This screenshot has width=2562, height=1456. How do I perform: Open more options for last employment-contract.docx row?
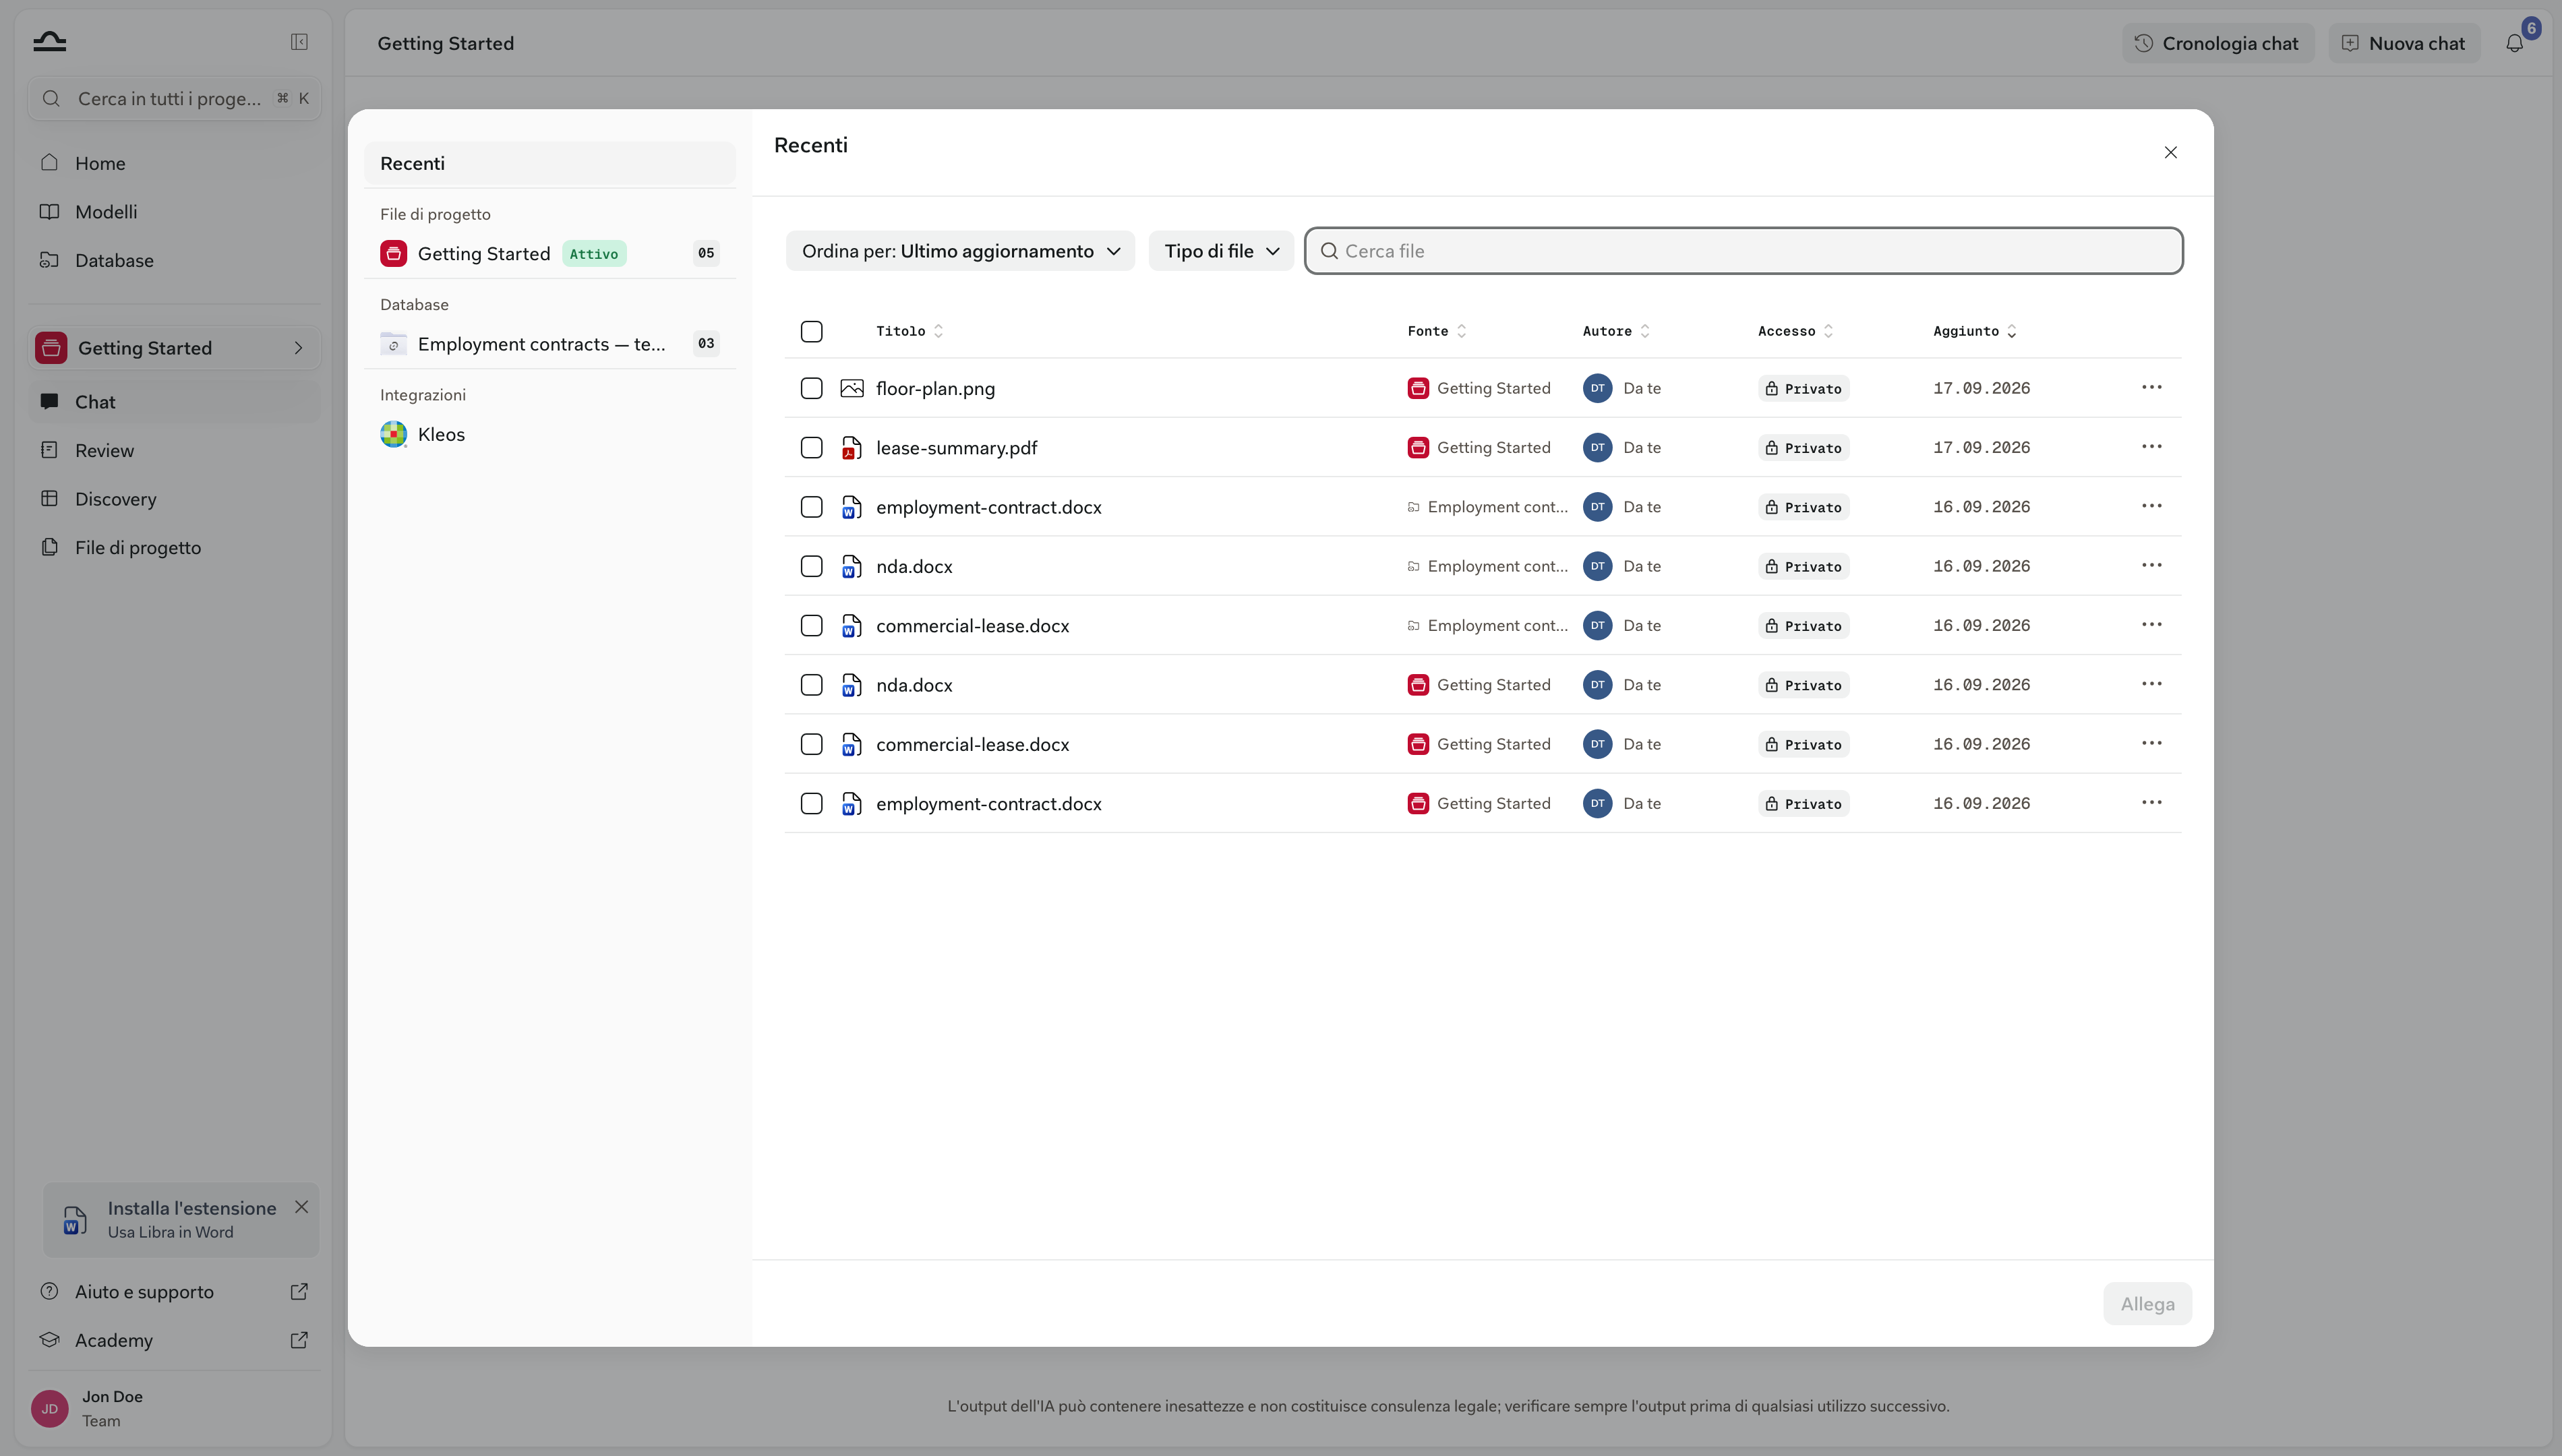(x=2152, y=803)
